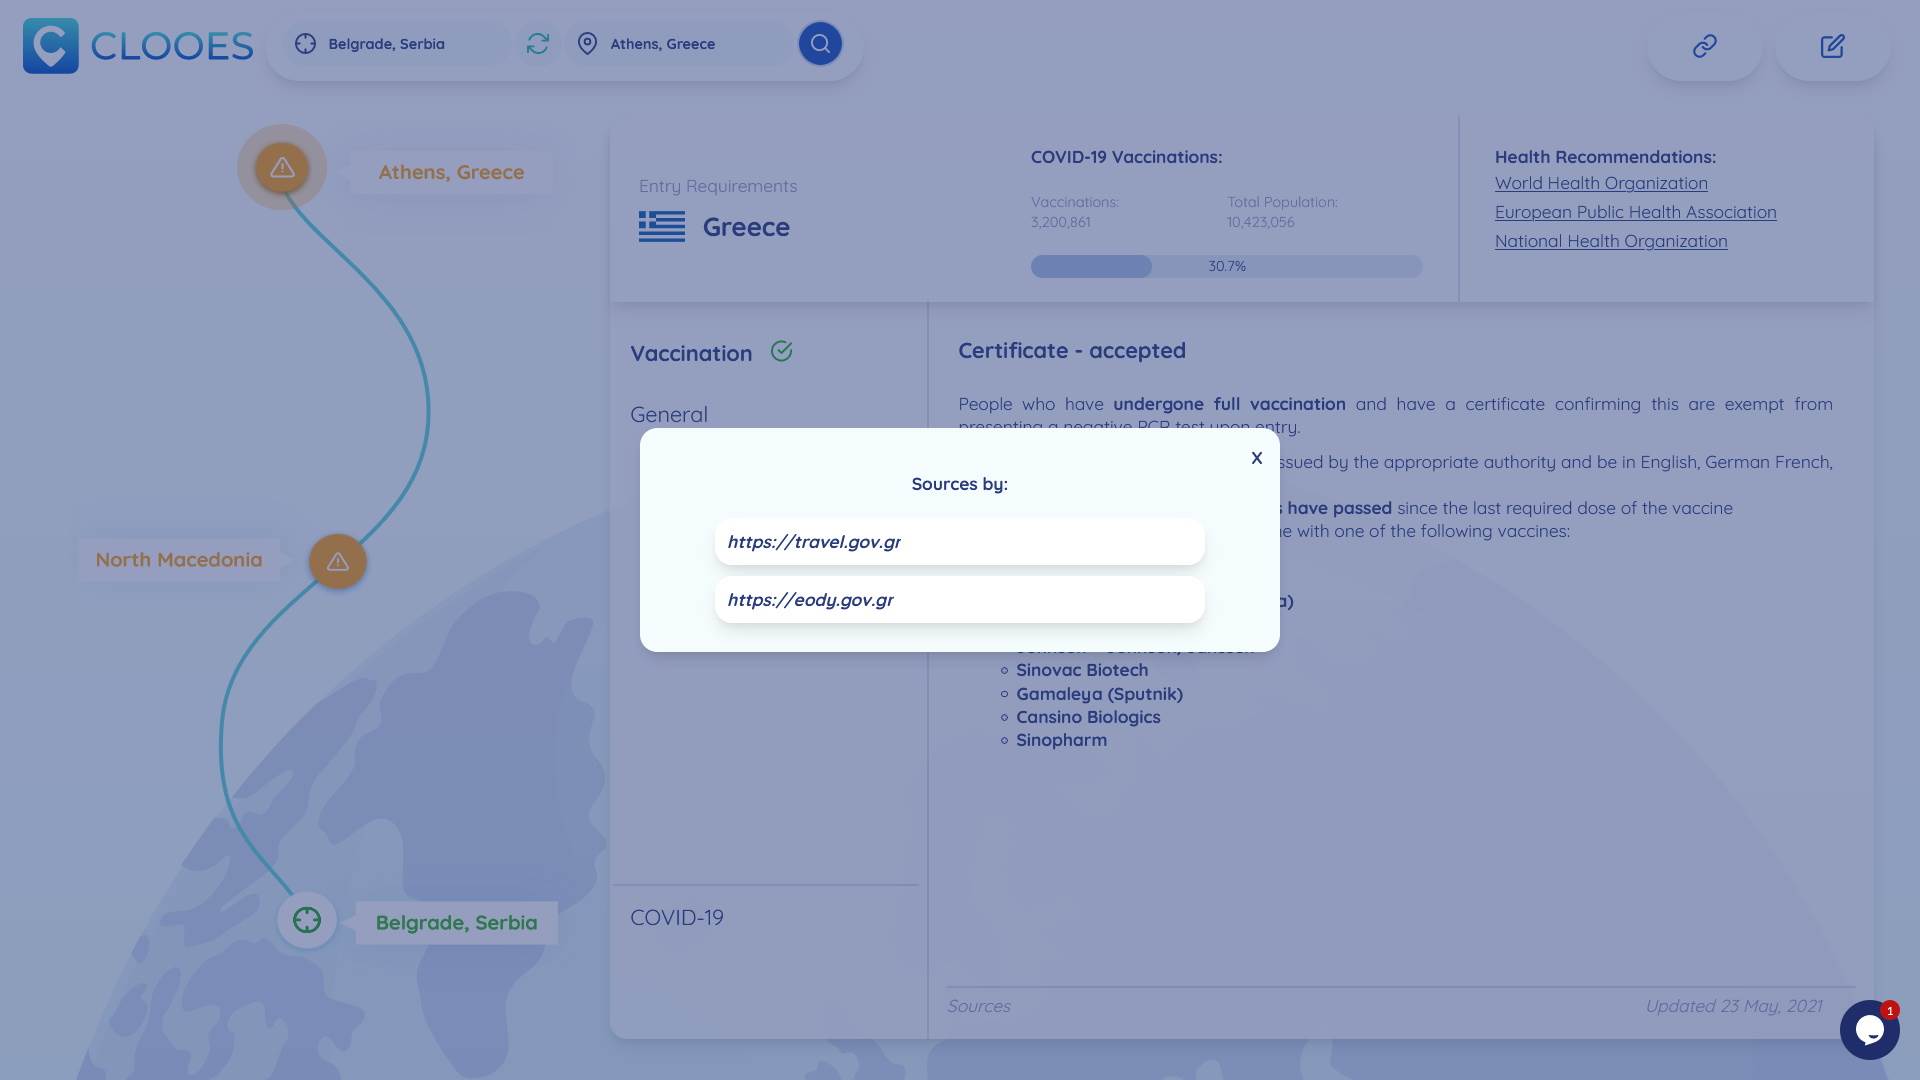The width and height of the screenshot is (1920, 1080).
Task: Click the copy link chain icon
Action: tap(1704, 46)
